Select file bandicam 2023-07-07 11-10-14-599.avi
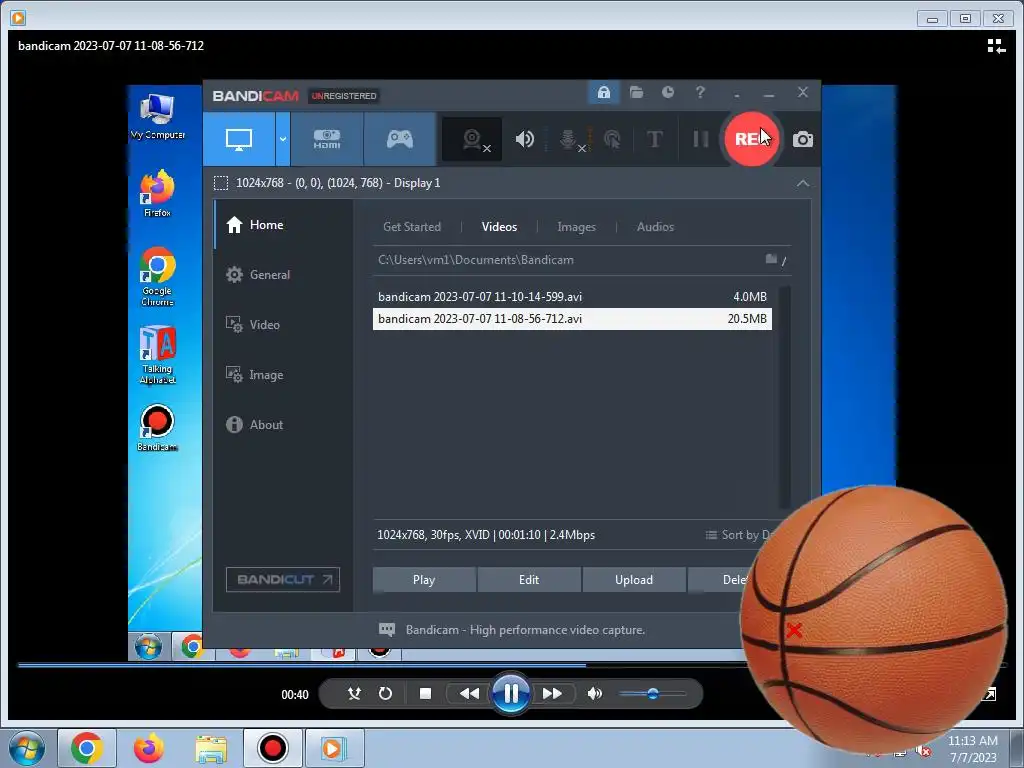This screenshot has width=1024, height=768. 572,296
